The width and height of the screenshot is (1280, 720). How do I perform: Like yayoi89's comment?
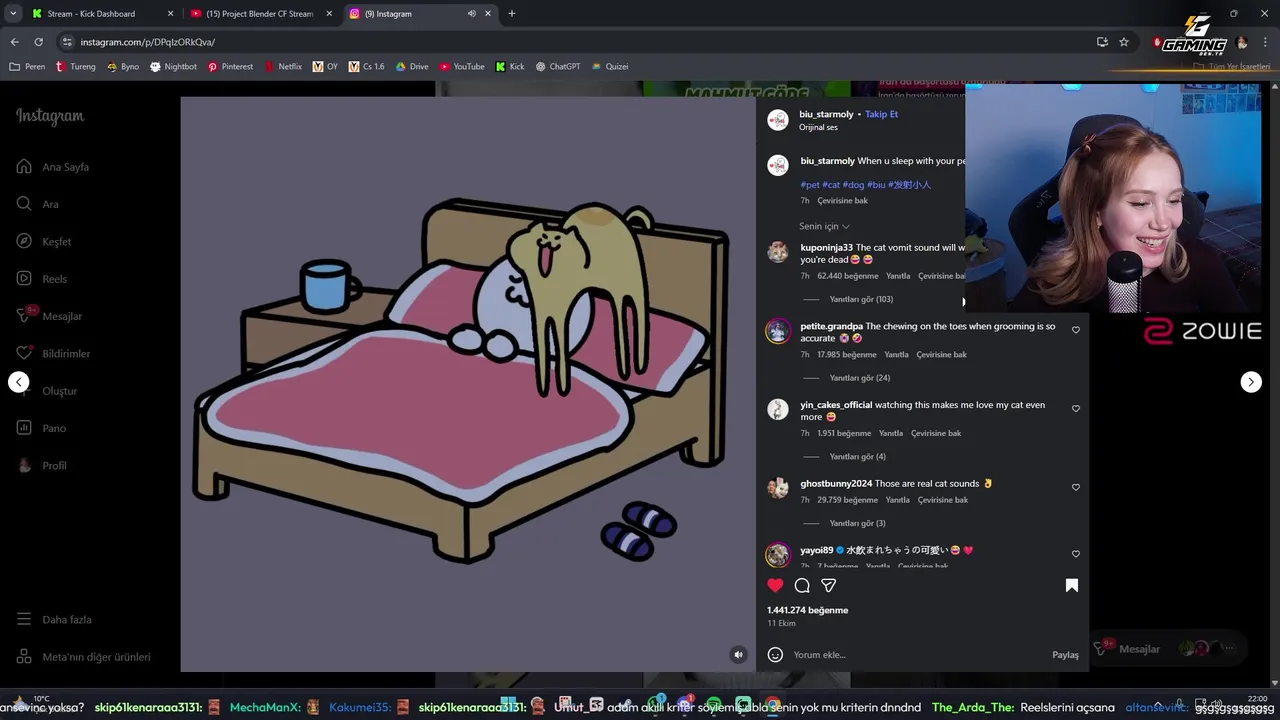click(1076, 554)
